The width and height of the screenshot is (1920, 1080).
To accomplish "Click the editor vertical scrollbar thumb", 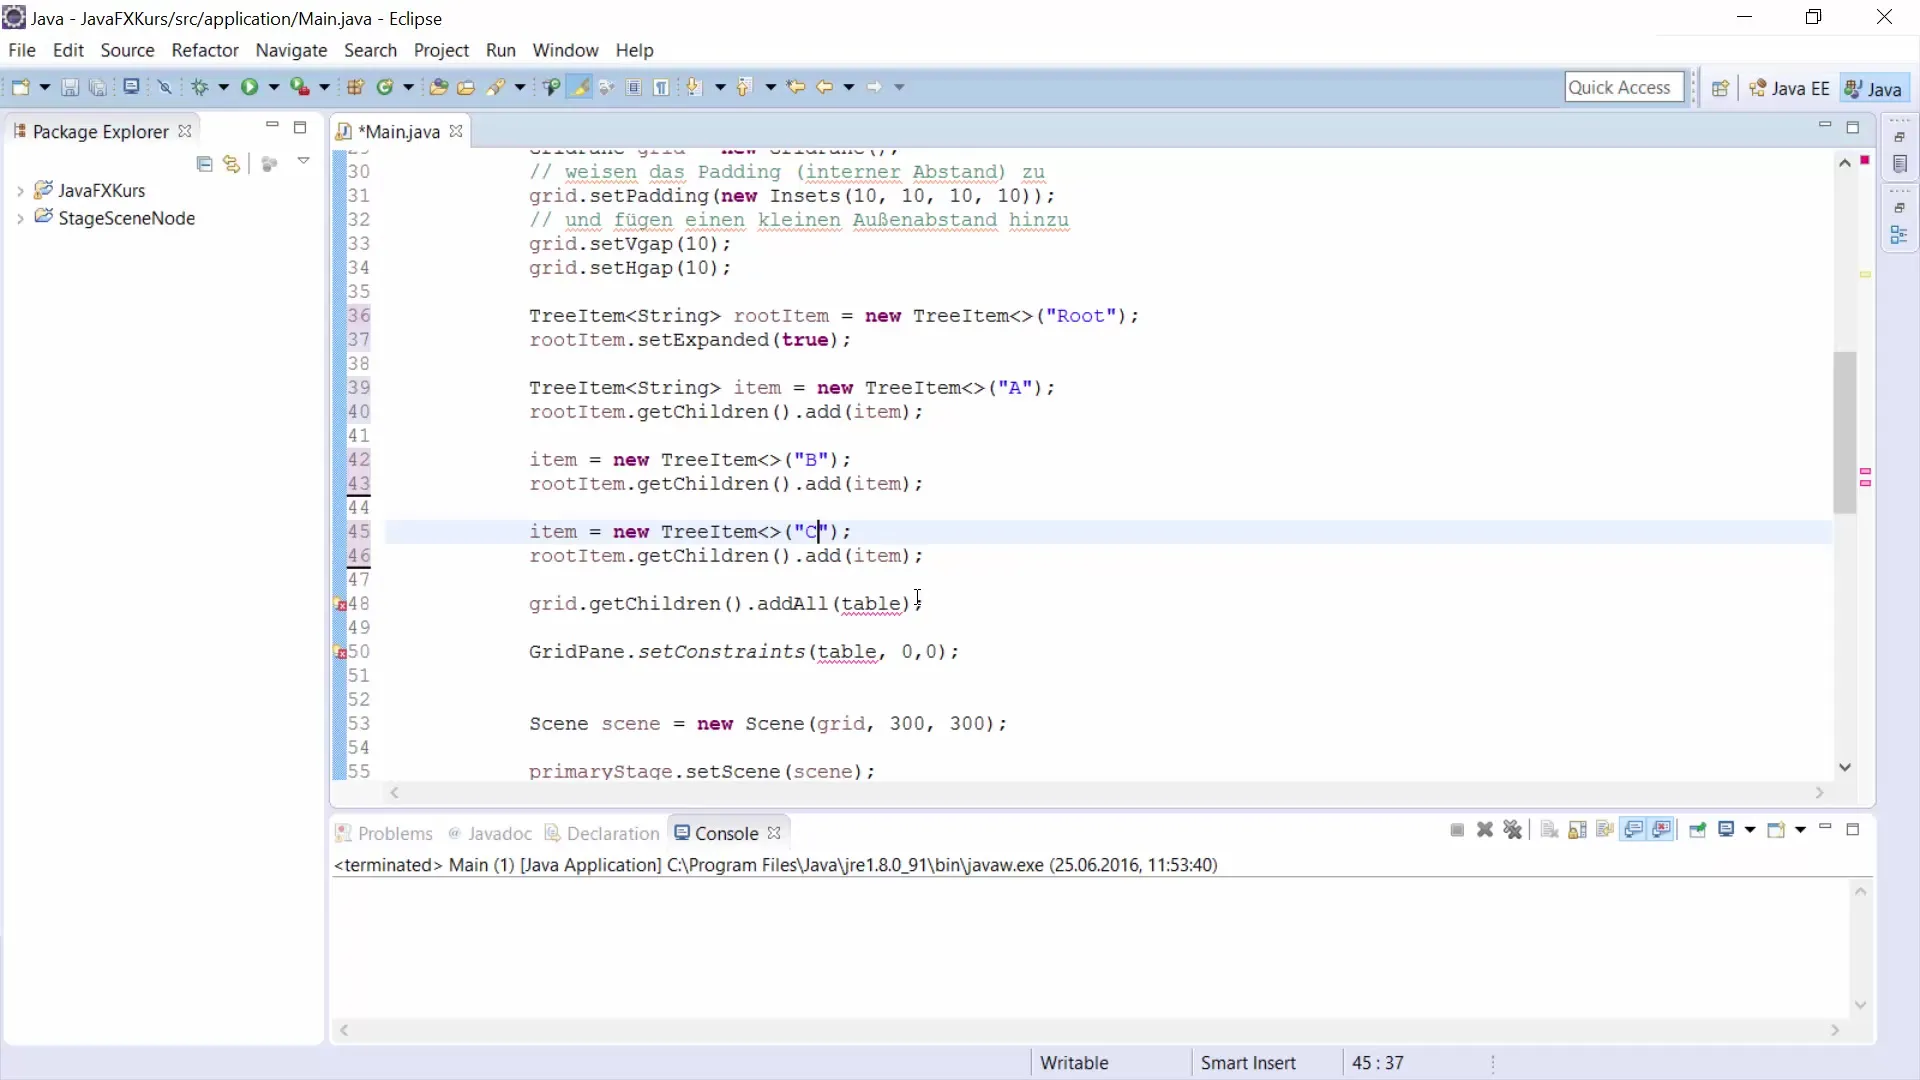I will coord(1845,432).
